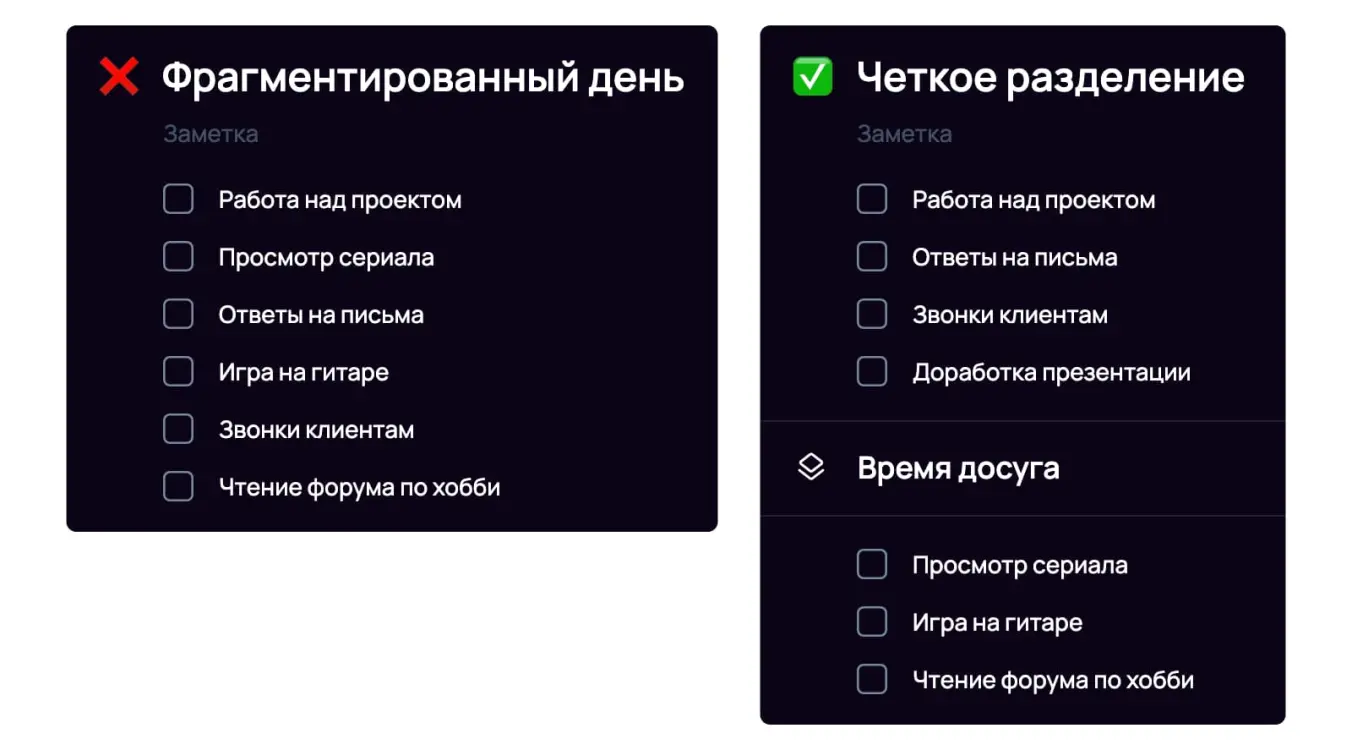Check Игра на гитаре under Время досуга
This screenshot has width=1352, height=750.
pyautogui.click(x=871, y=621)
